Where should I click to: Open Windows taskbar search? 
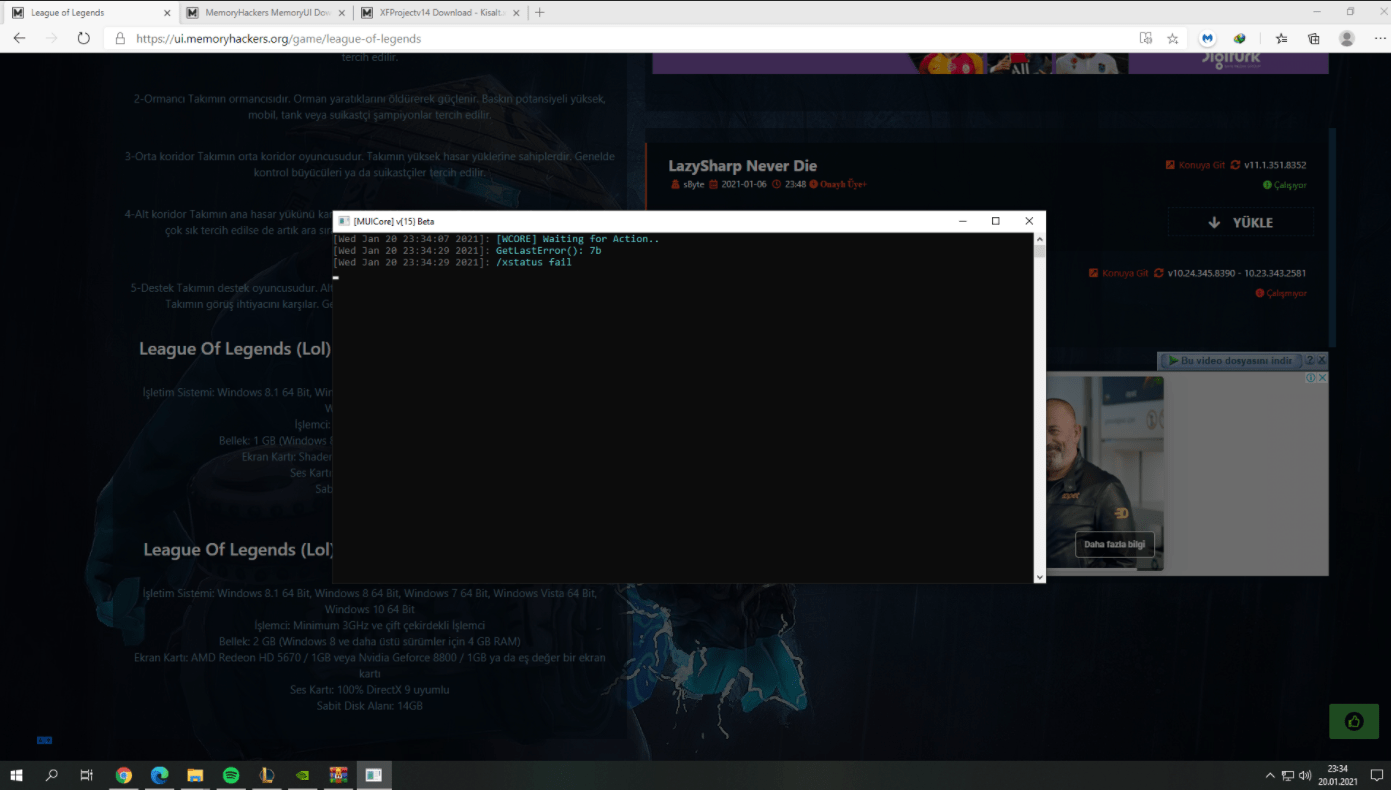[52, 775]
